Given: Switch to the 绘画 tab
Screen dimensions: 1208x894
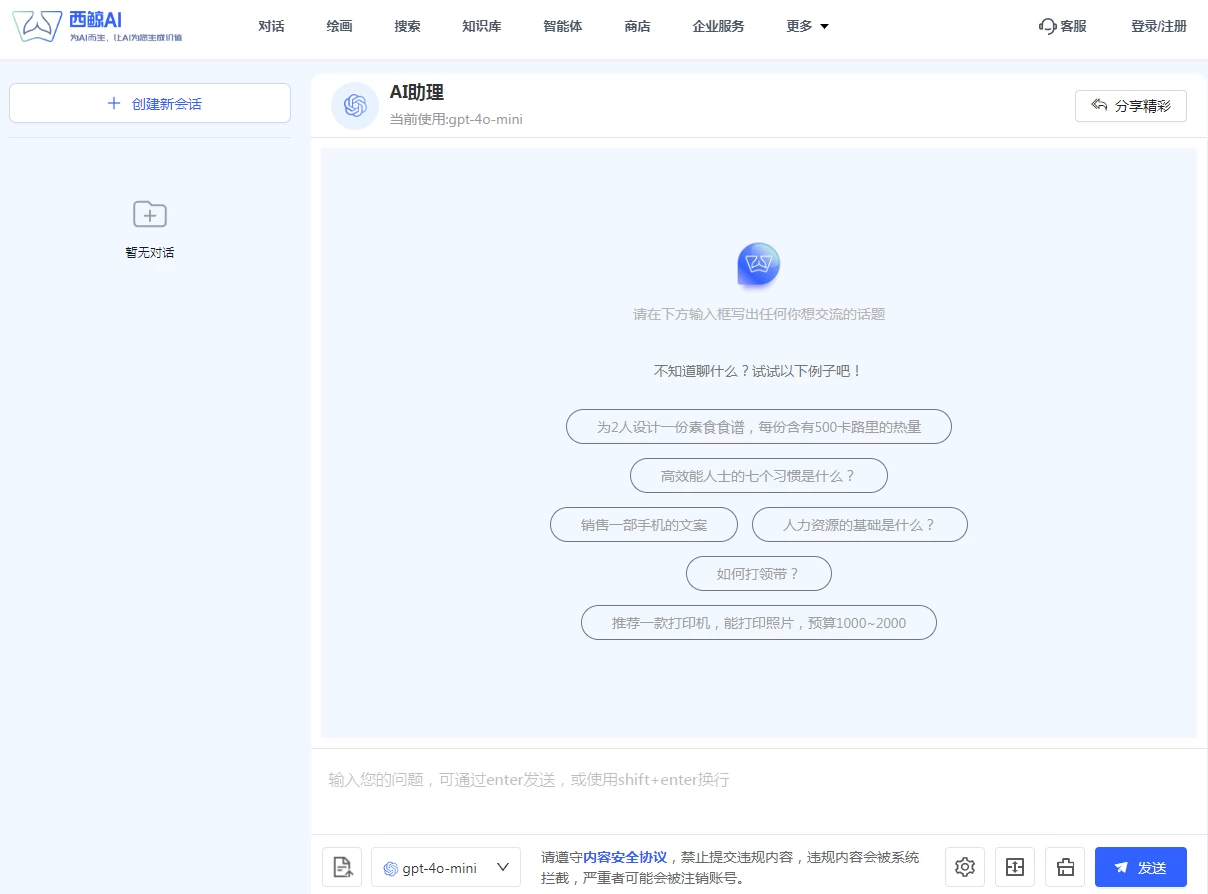Looking at the screenshot, I should click(x=339, y=27).
